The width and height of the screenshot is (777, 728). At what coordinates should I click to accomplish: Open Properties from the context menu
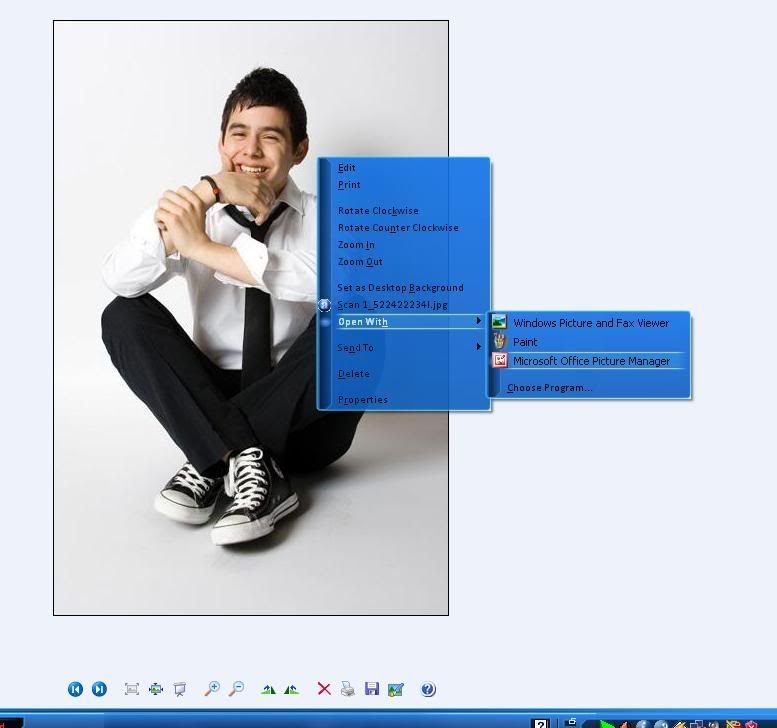pos(363,400)
